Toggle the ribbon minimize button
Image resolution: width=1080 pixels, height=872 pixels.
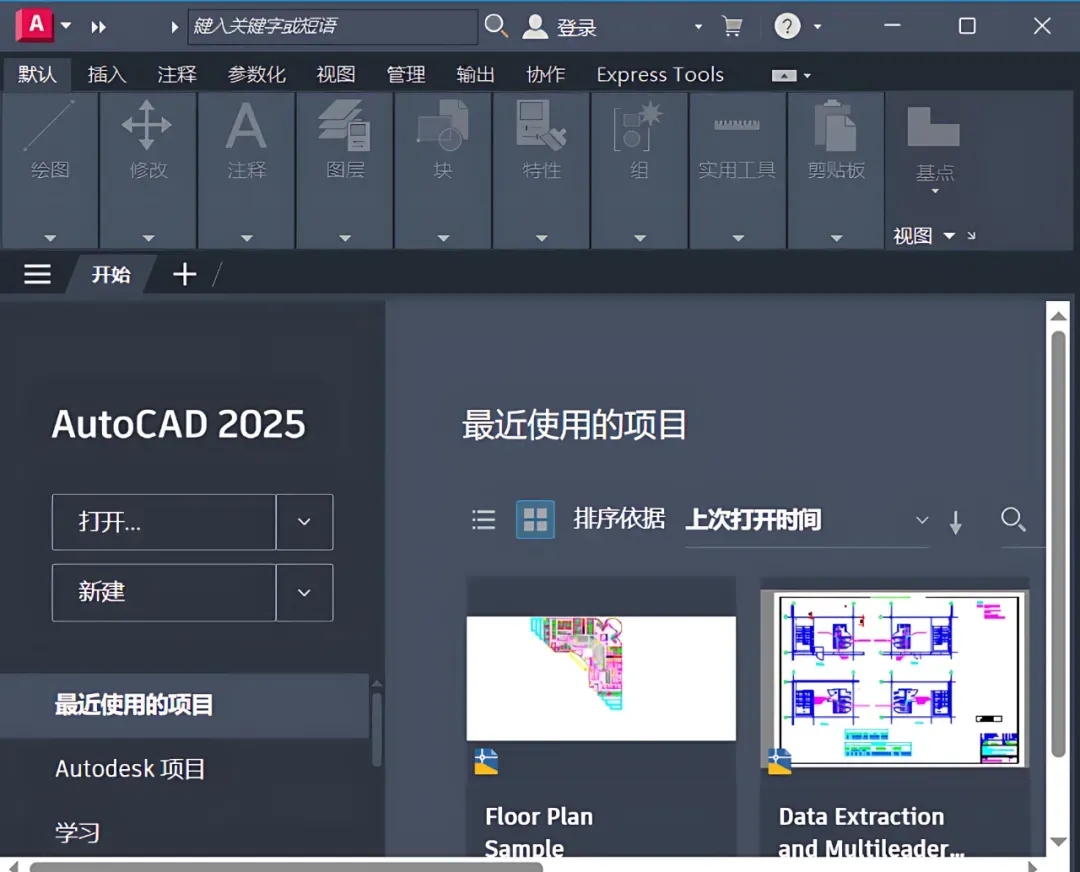[784, 76]
